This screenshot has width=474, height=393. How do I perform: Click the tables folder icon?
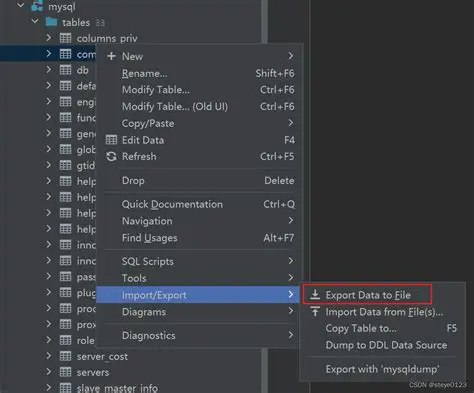[x=51, y=22]
